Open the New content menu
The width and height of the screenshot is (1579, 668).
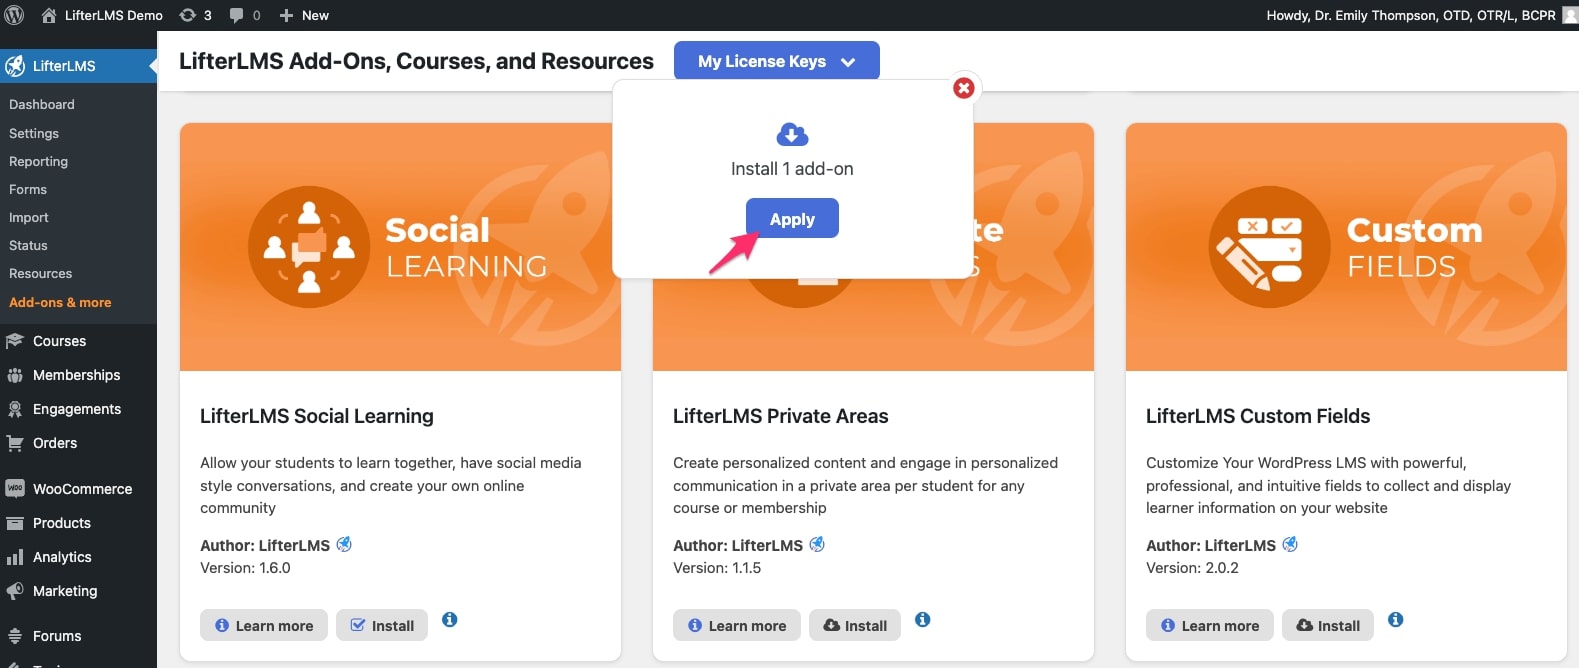point(304,15)
